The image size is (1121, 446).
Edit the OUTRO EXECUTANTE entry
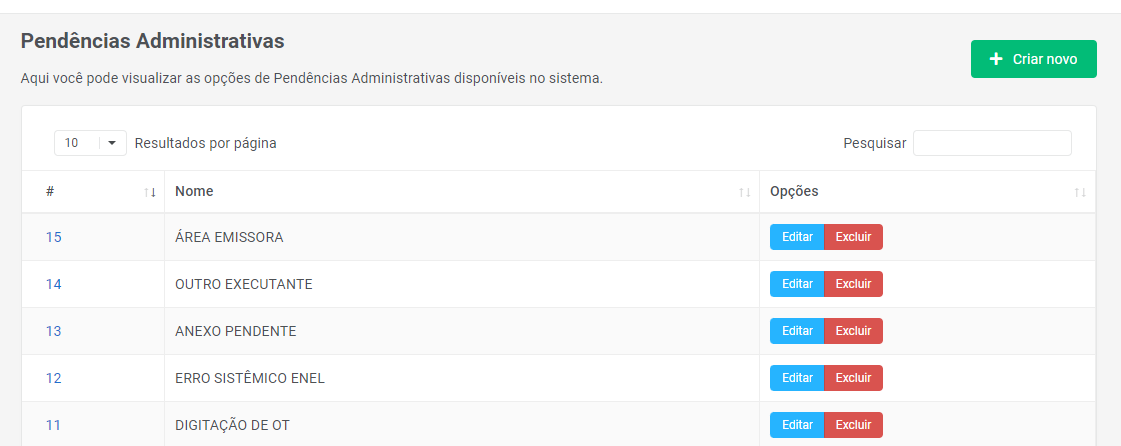[797, 284]
